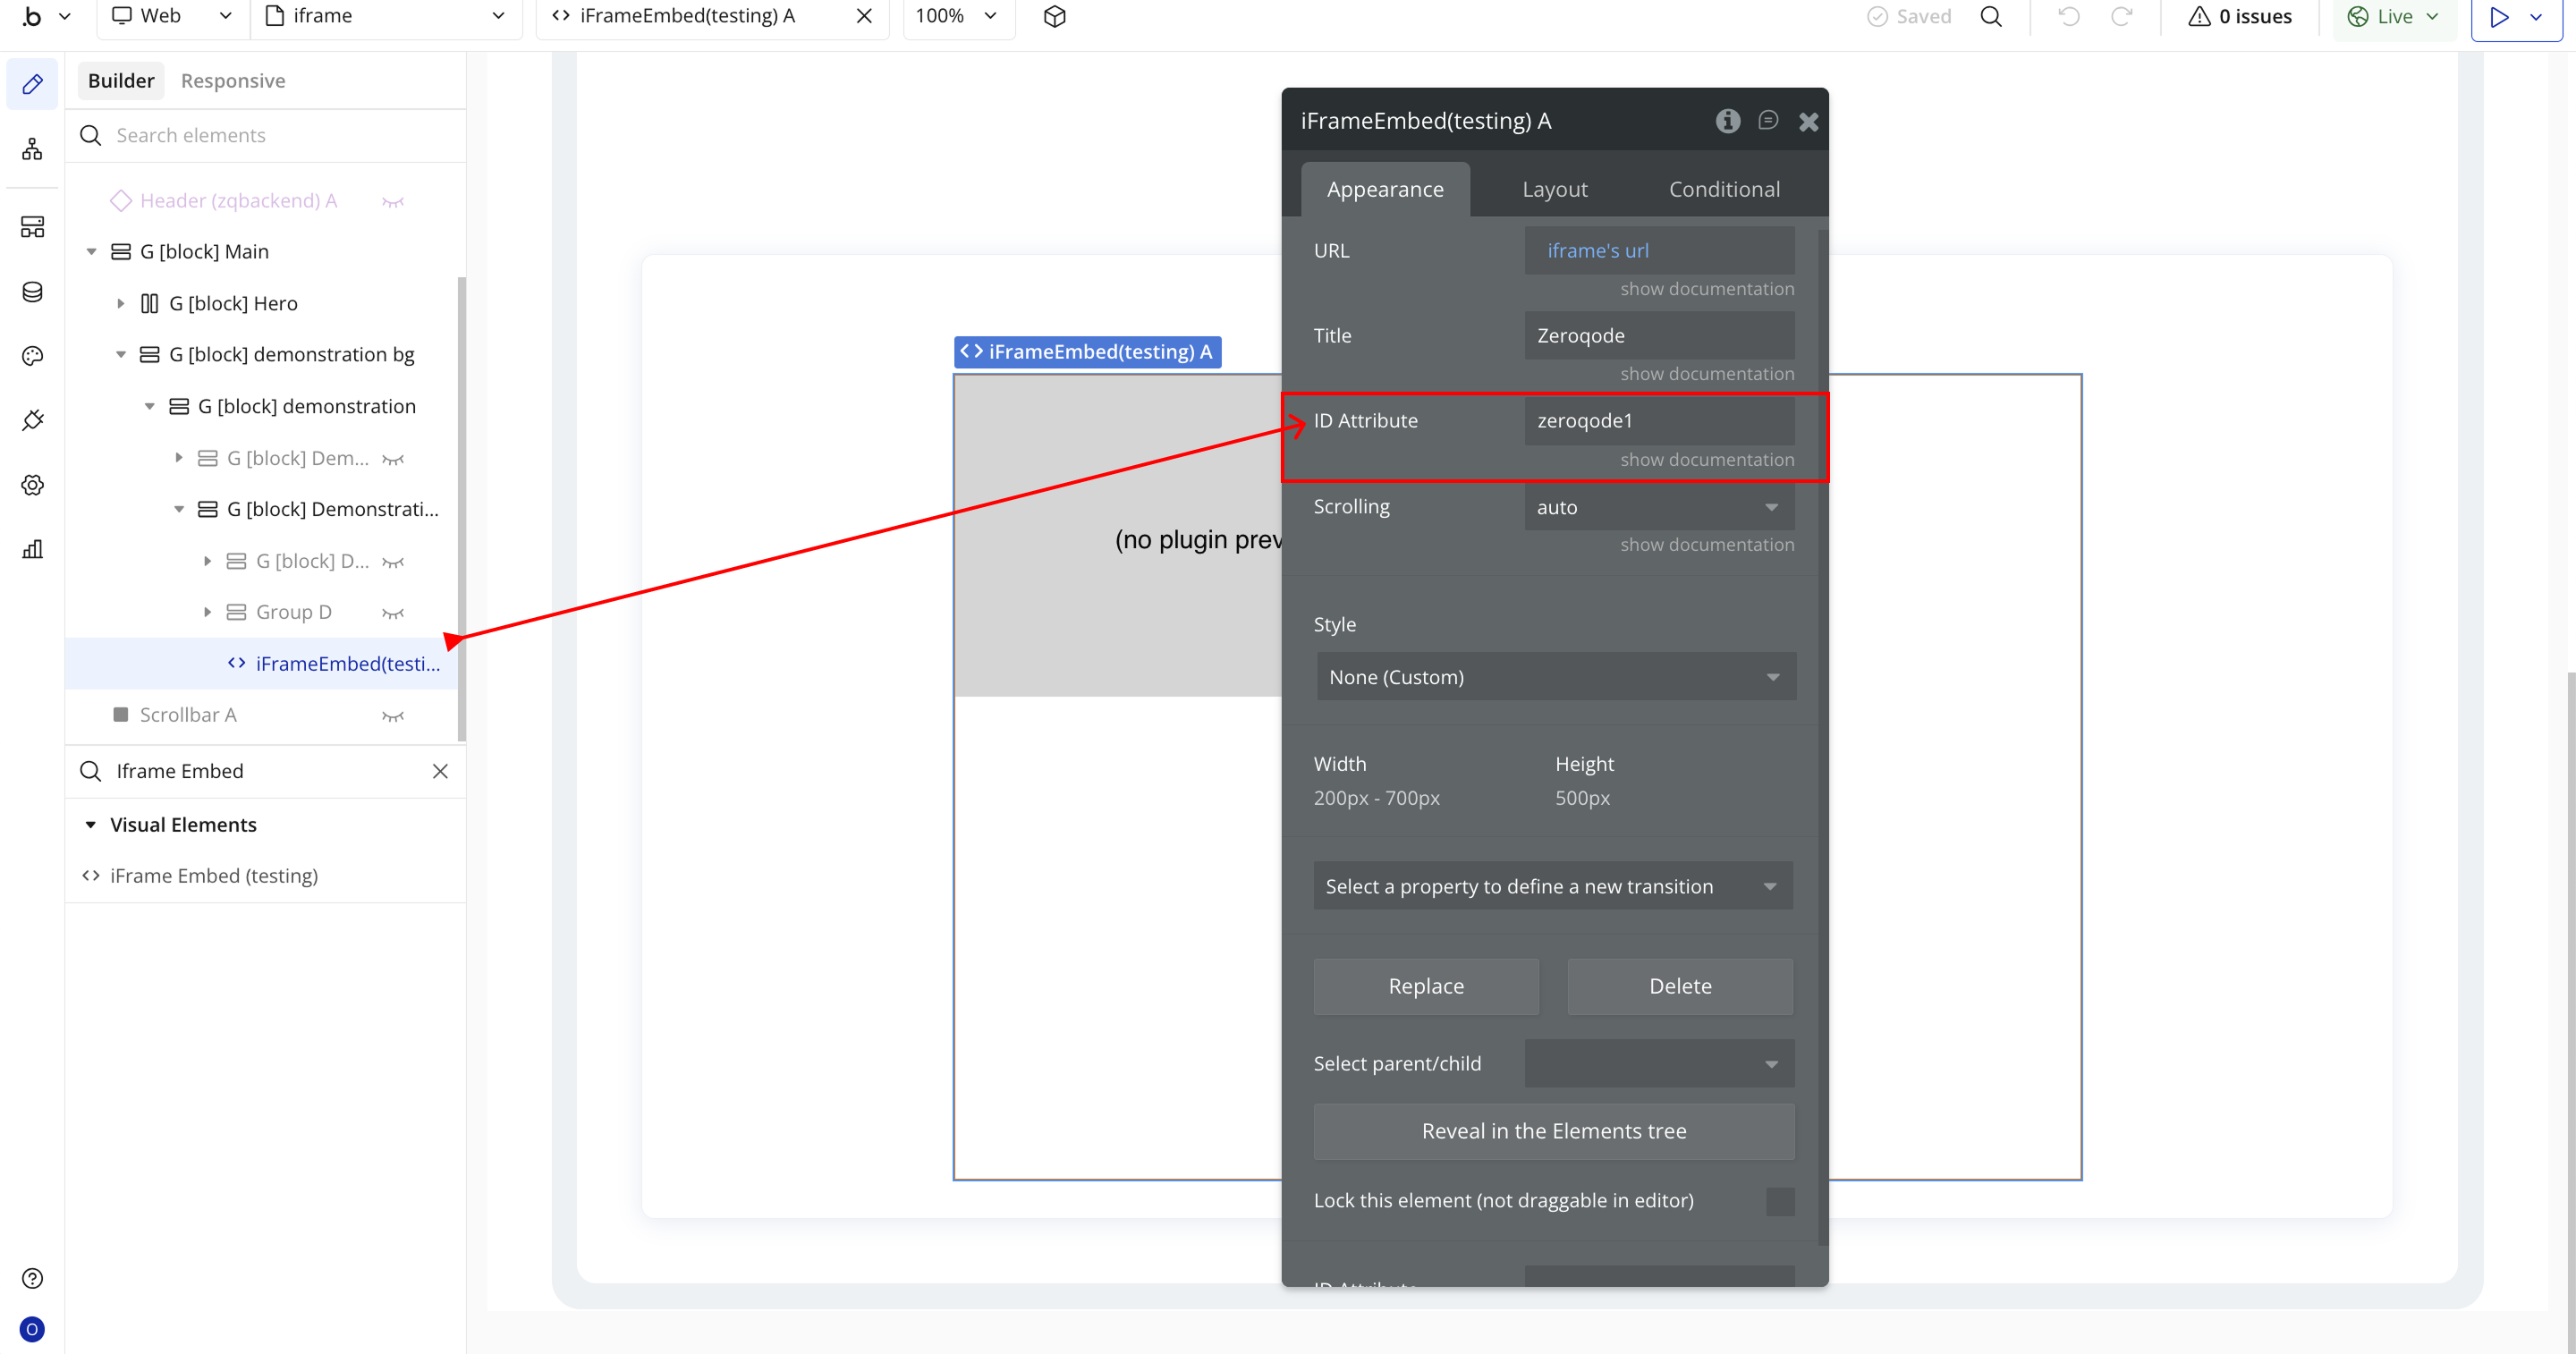Viewport: 2576px width, 1354px height.
Task: Open the Styles palette icon
Action: click(x=32, y=356)
